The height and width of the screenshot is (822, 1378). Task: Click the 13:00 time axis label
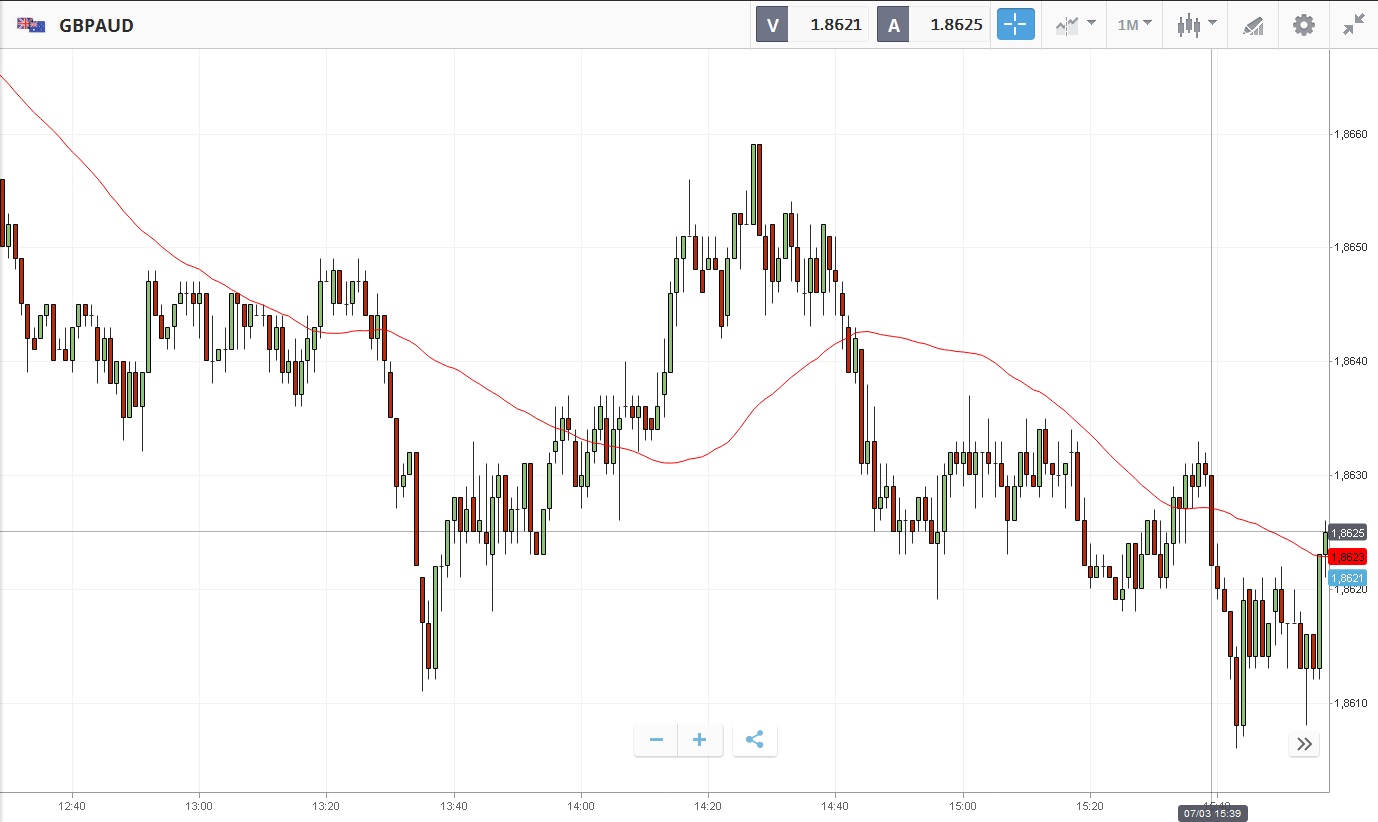pos(199,806)
